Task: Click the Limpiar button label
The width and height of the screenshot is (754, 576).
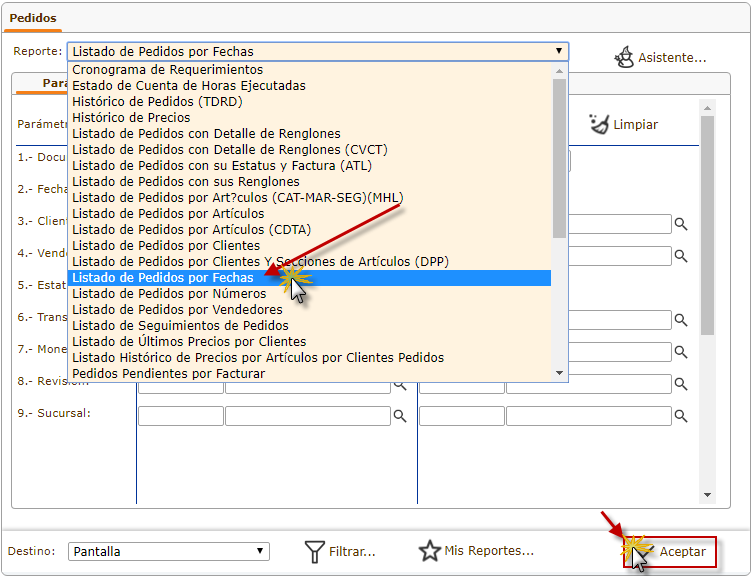Action: pyautogui.click(x=635, y=125)
